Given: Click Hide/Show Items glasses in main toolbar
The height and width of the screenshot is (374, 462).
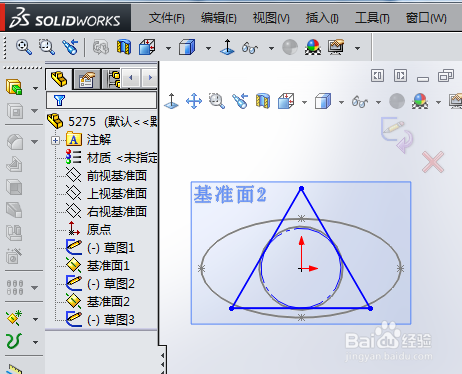Looking at the screenshot, I should coord(250,48).
